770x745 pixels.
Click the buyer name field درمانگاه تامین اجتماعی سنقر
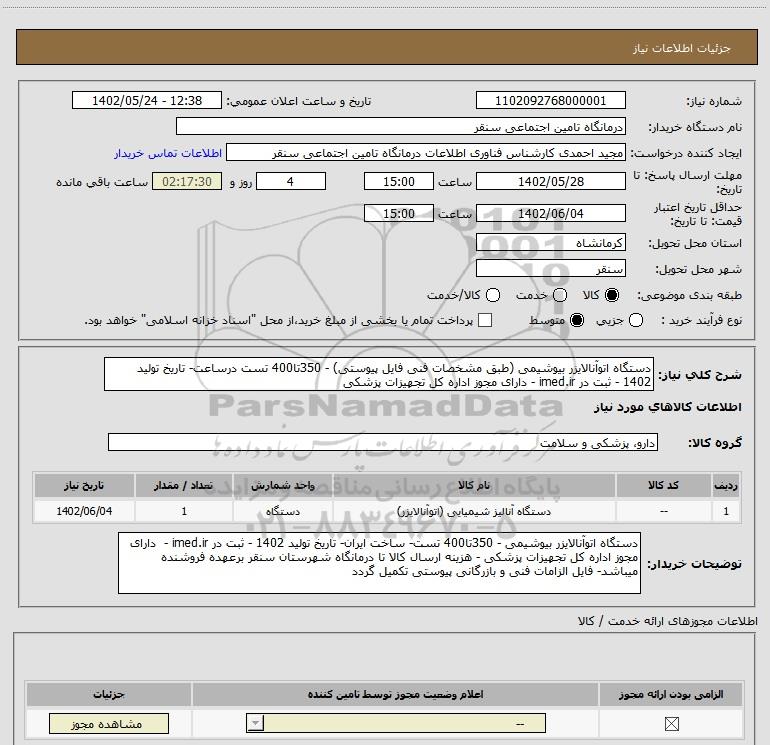tap(401, 127)
